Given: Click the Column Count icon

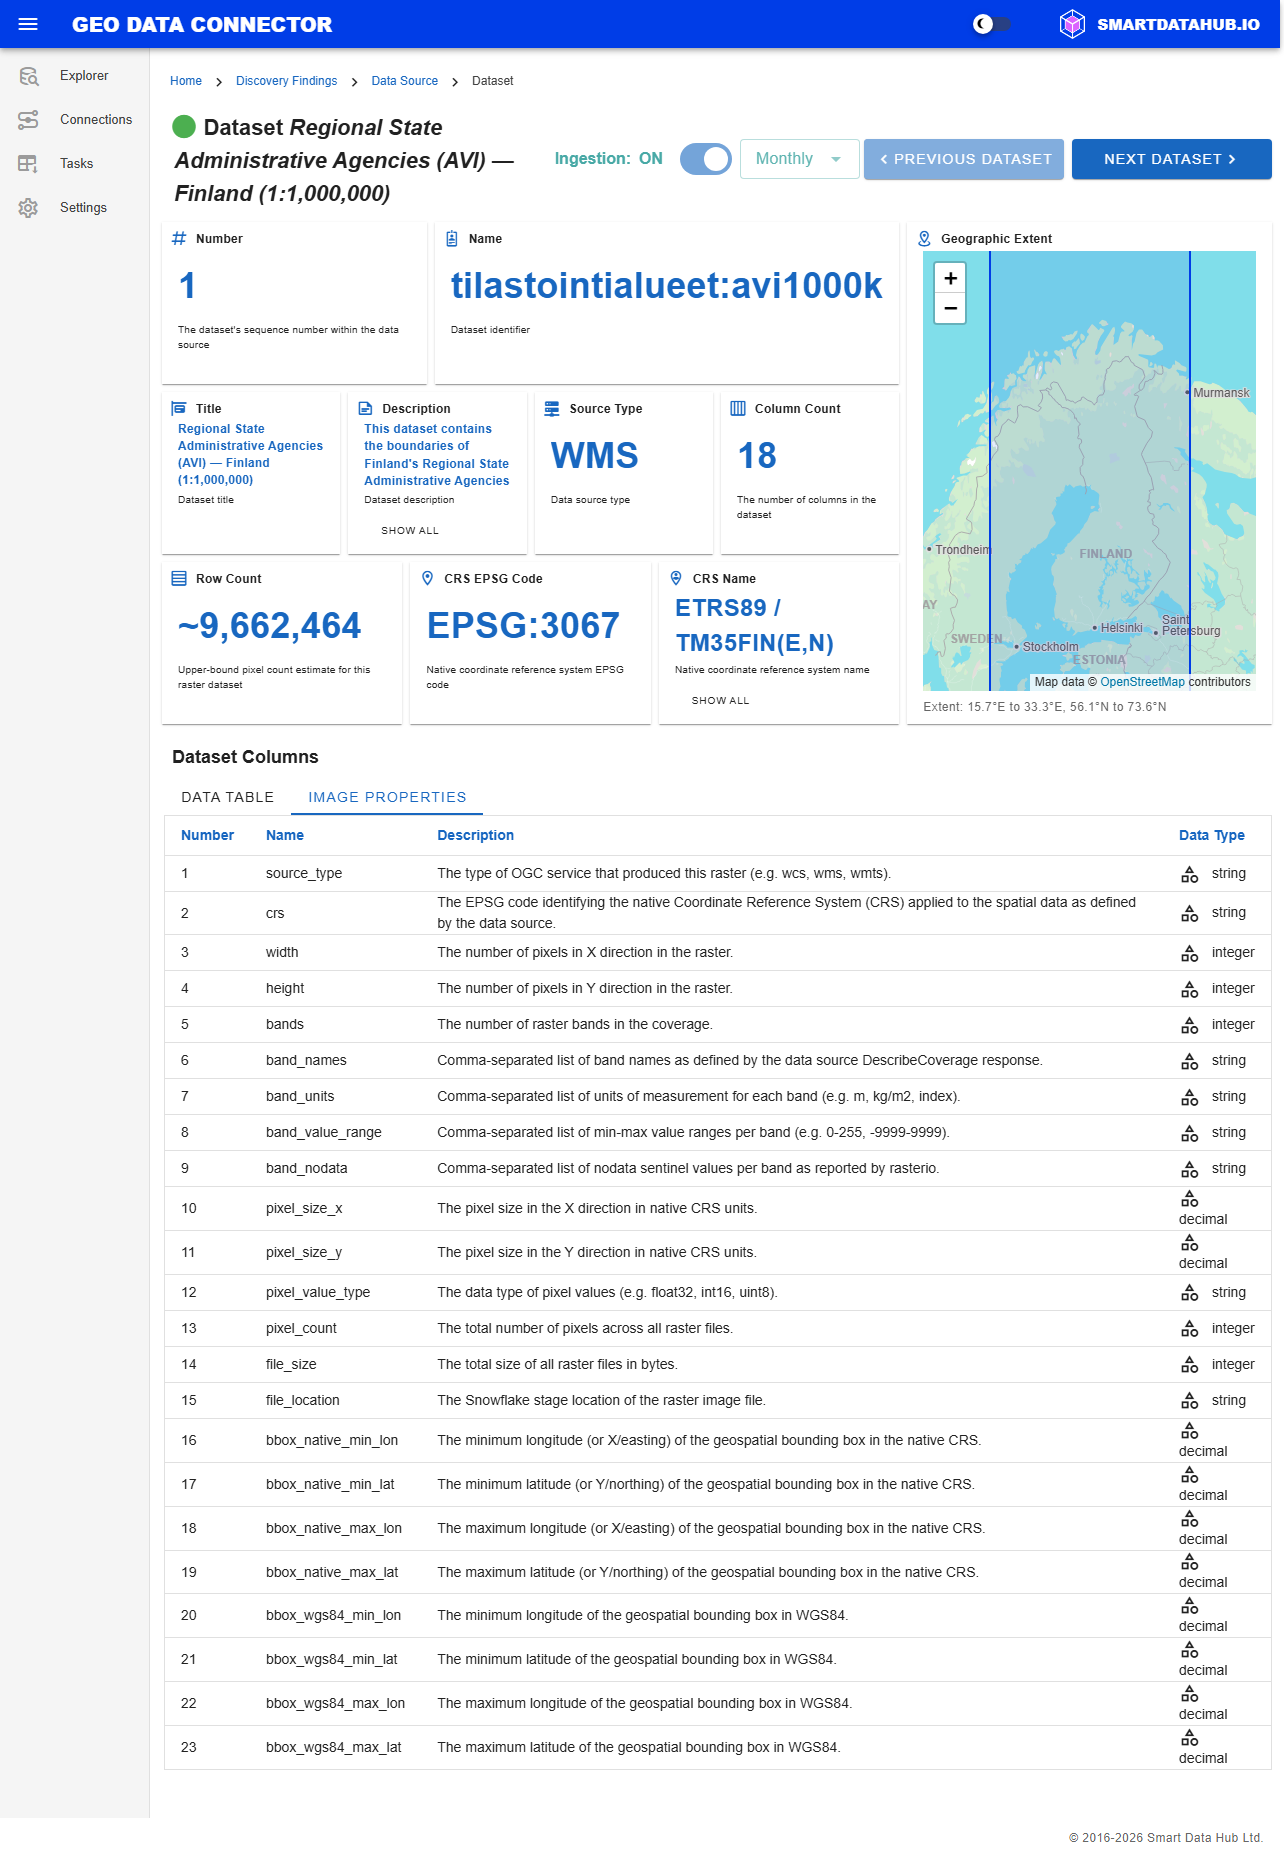Looking at the screenshot, I should click(738, 408).
